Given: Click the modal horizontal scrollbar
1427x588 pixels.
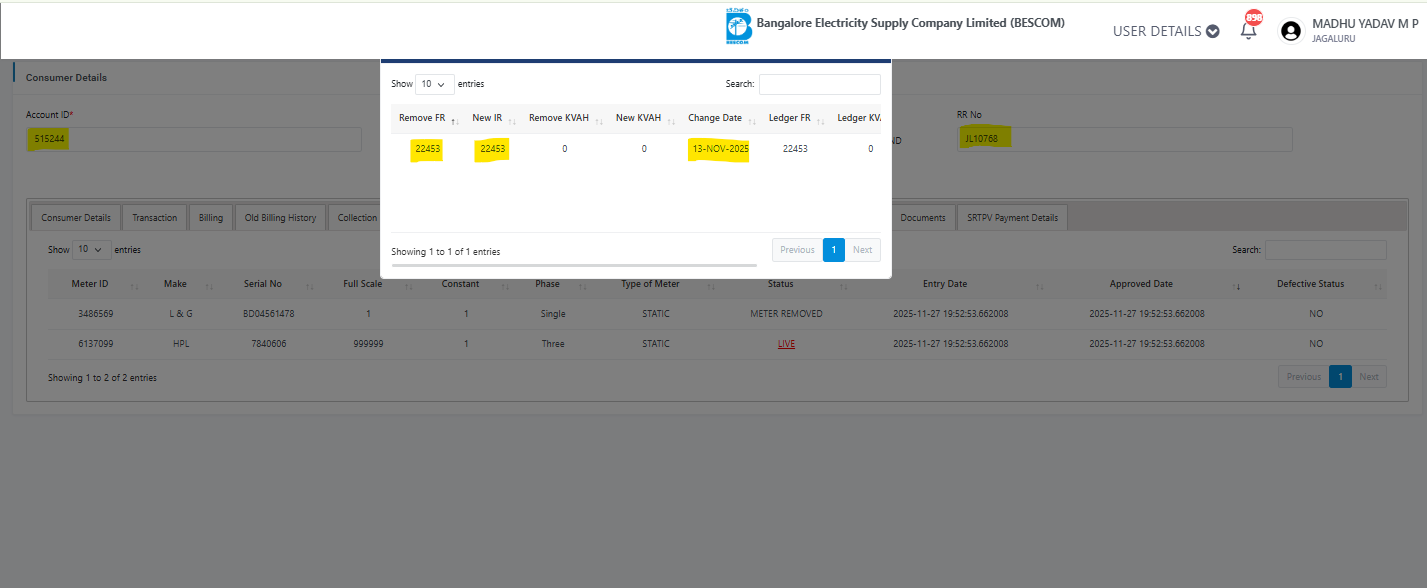Looking at the screenshot, I should pos(574,266).
